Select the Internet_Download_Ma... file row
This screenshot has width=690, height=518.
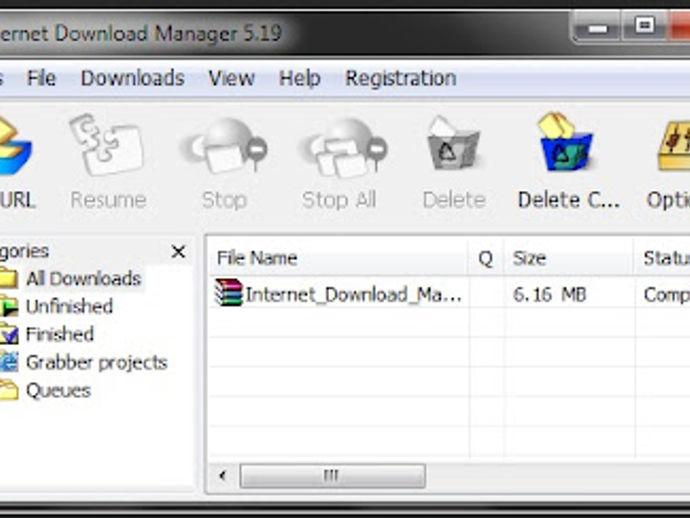[x=449, y=294]
